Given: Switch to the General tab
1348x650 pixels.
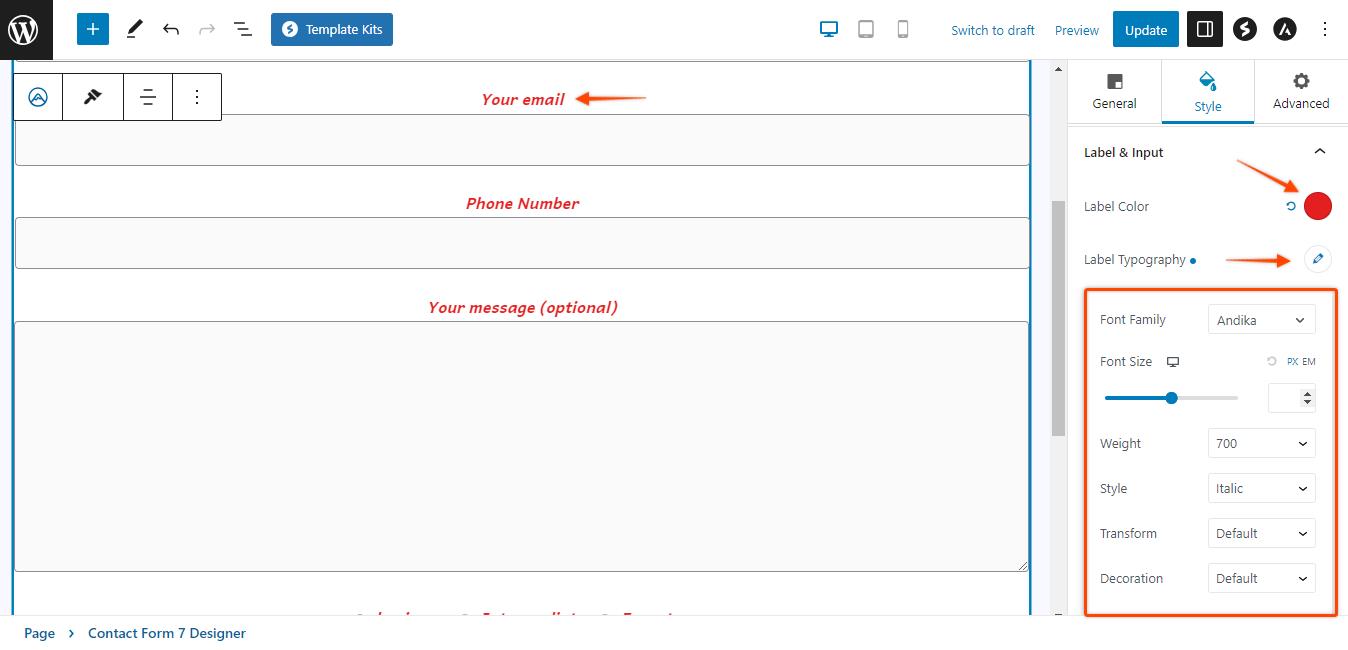Looking at the screenshot, I should 1114,91.
